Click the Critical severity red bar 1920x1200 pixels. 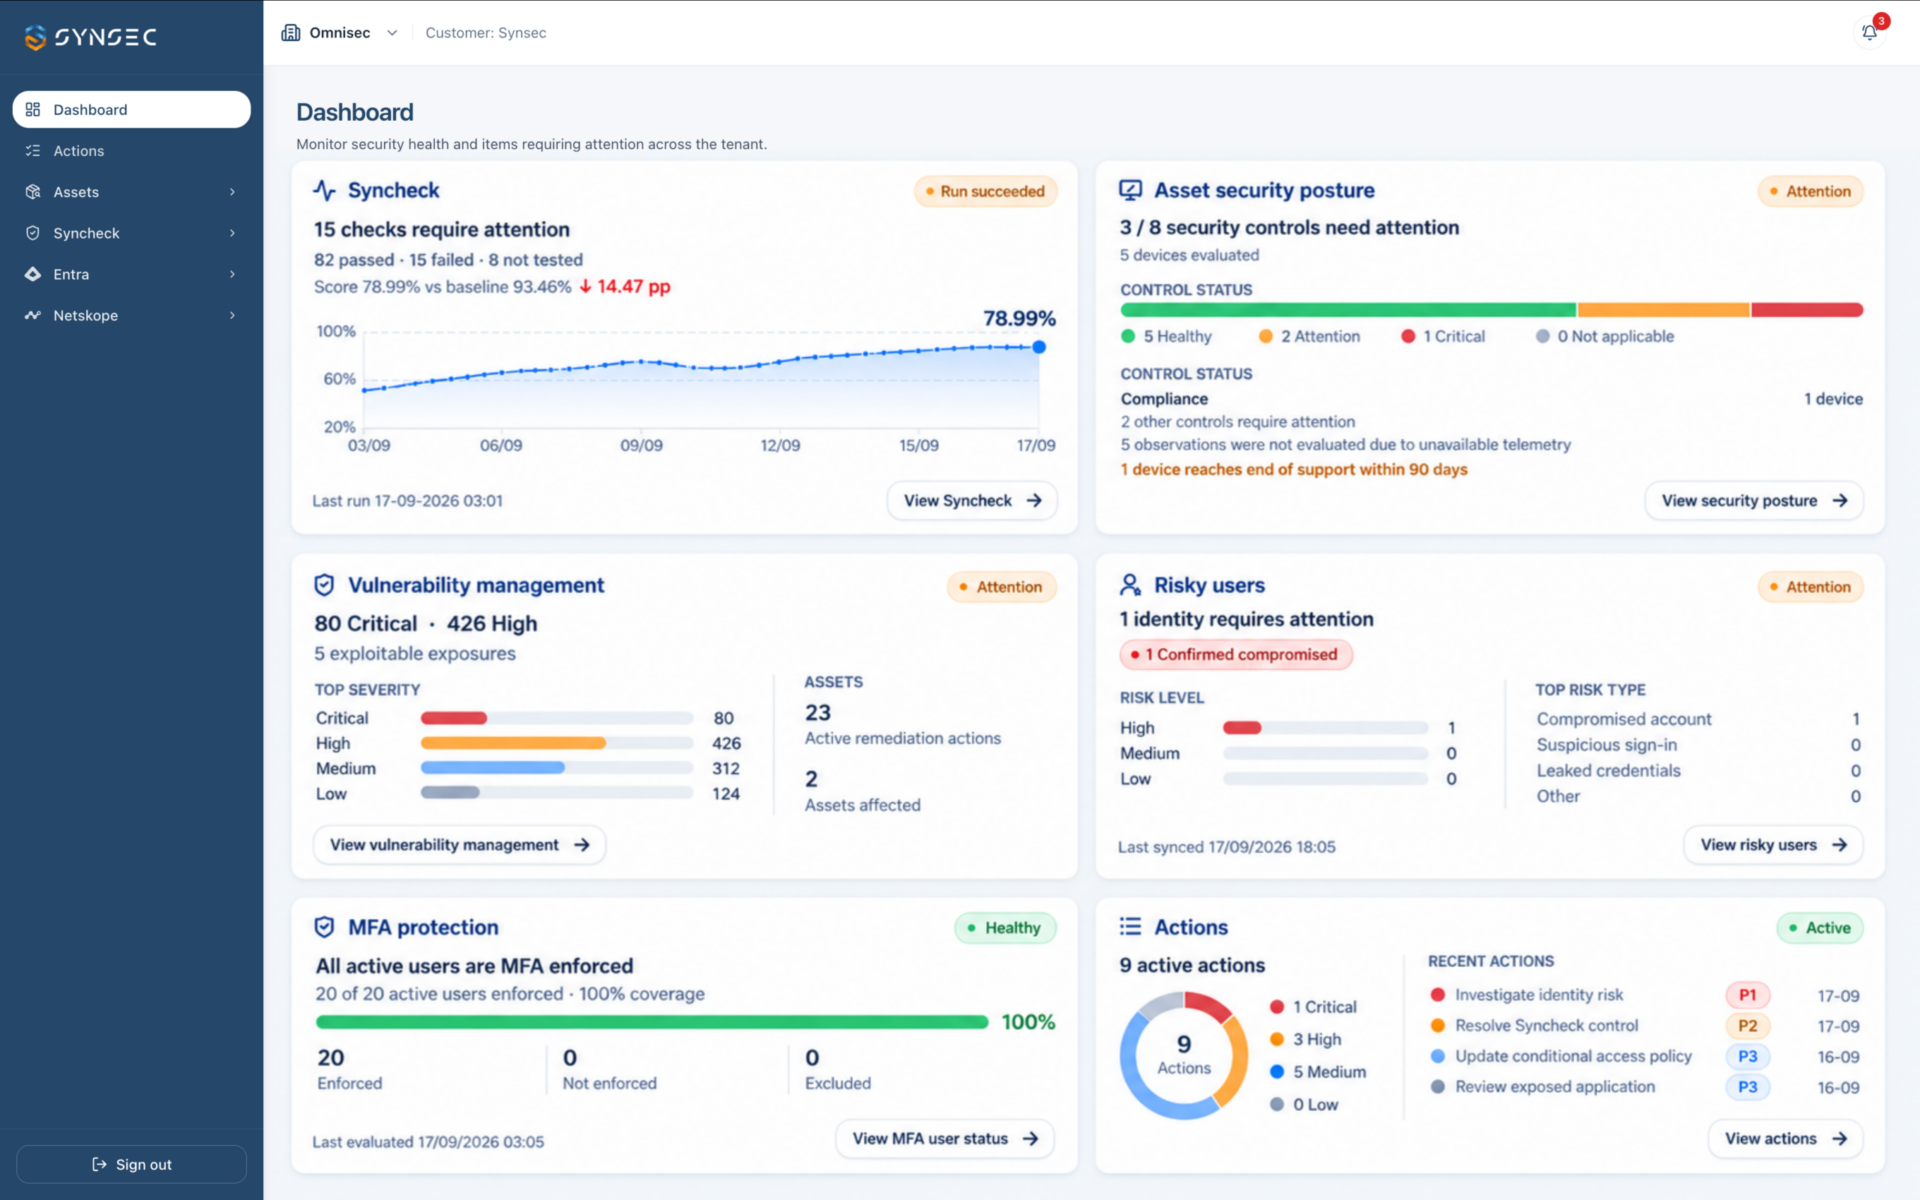coord(454,718)
